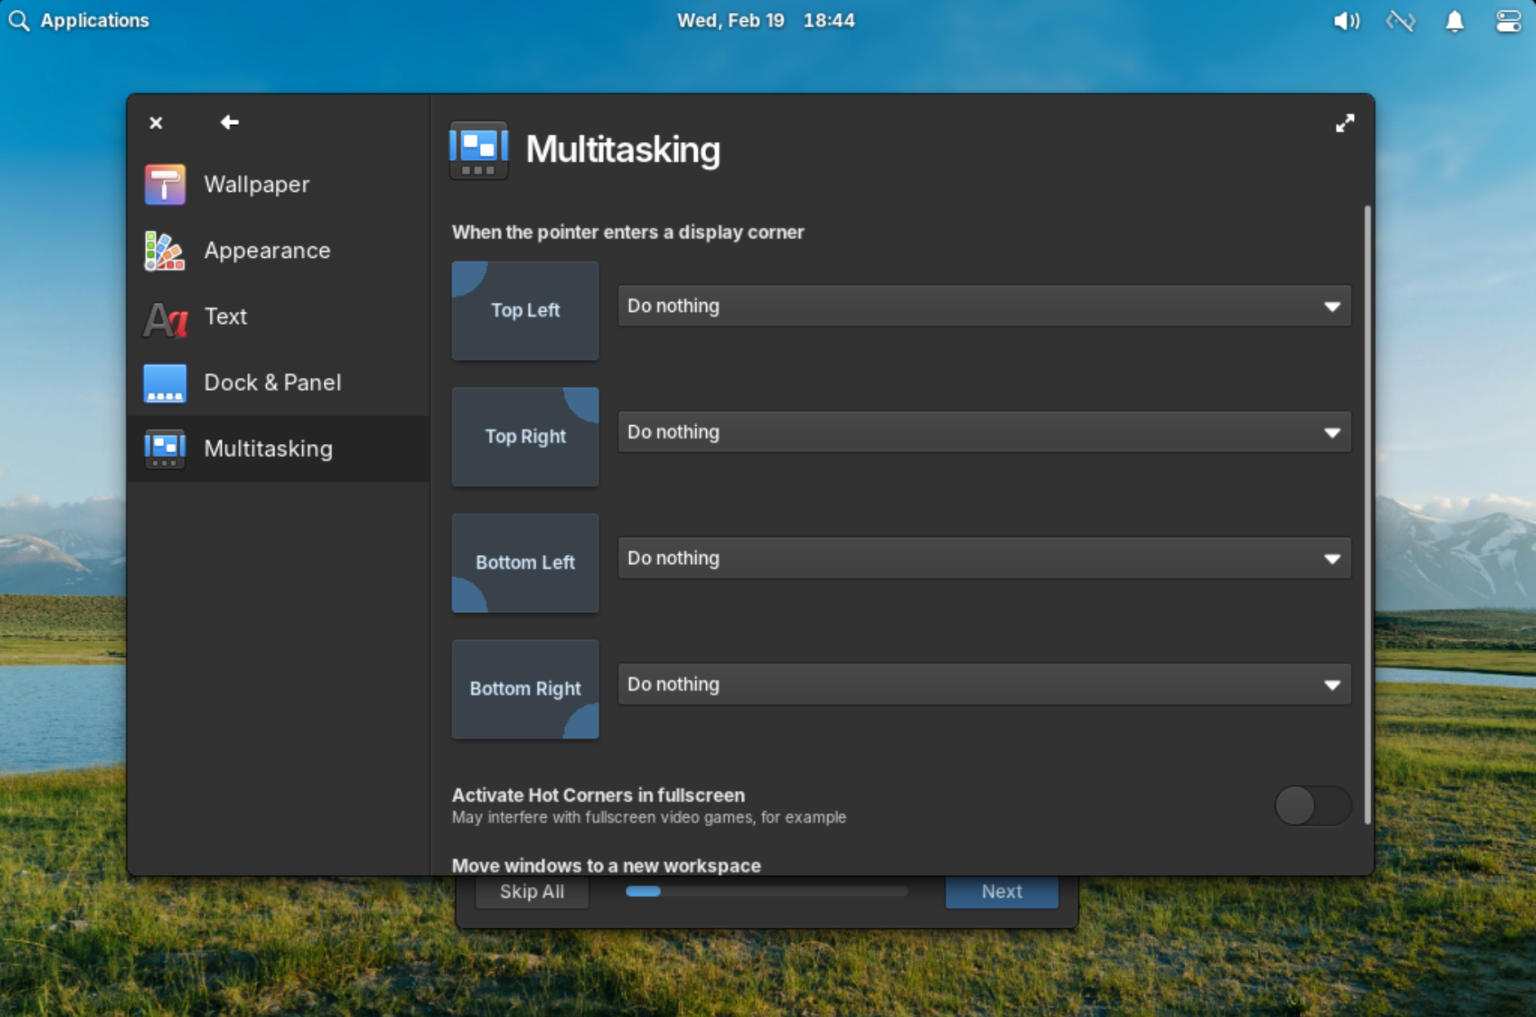Open the Top Left corner action dropdown

coord(984,306)
